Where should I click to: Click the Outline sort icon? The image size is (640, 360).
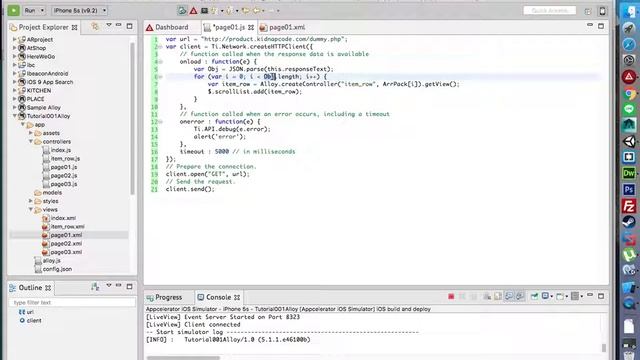95,287
